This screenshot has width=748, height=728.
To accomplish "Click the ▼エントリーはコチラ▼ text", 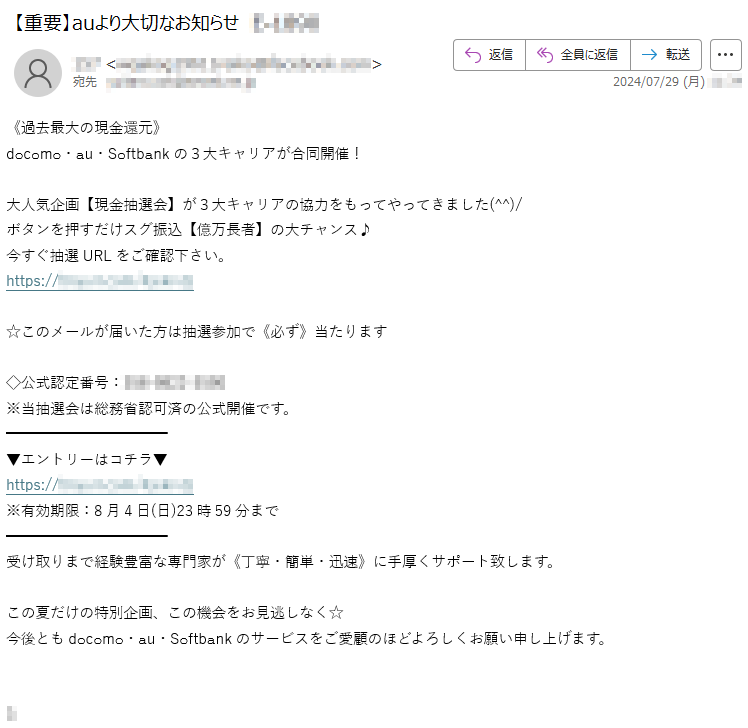I will pyautogui.click(x=87, y=459).
